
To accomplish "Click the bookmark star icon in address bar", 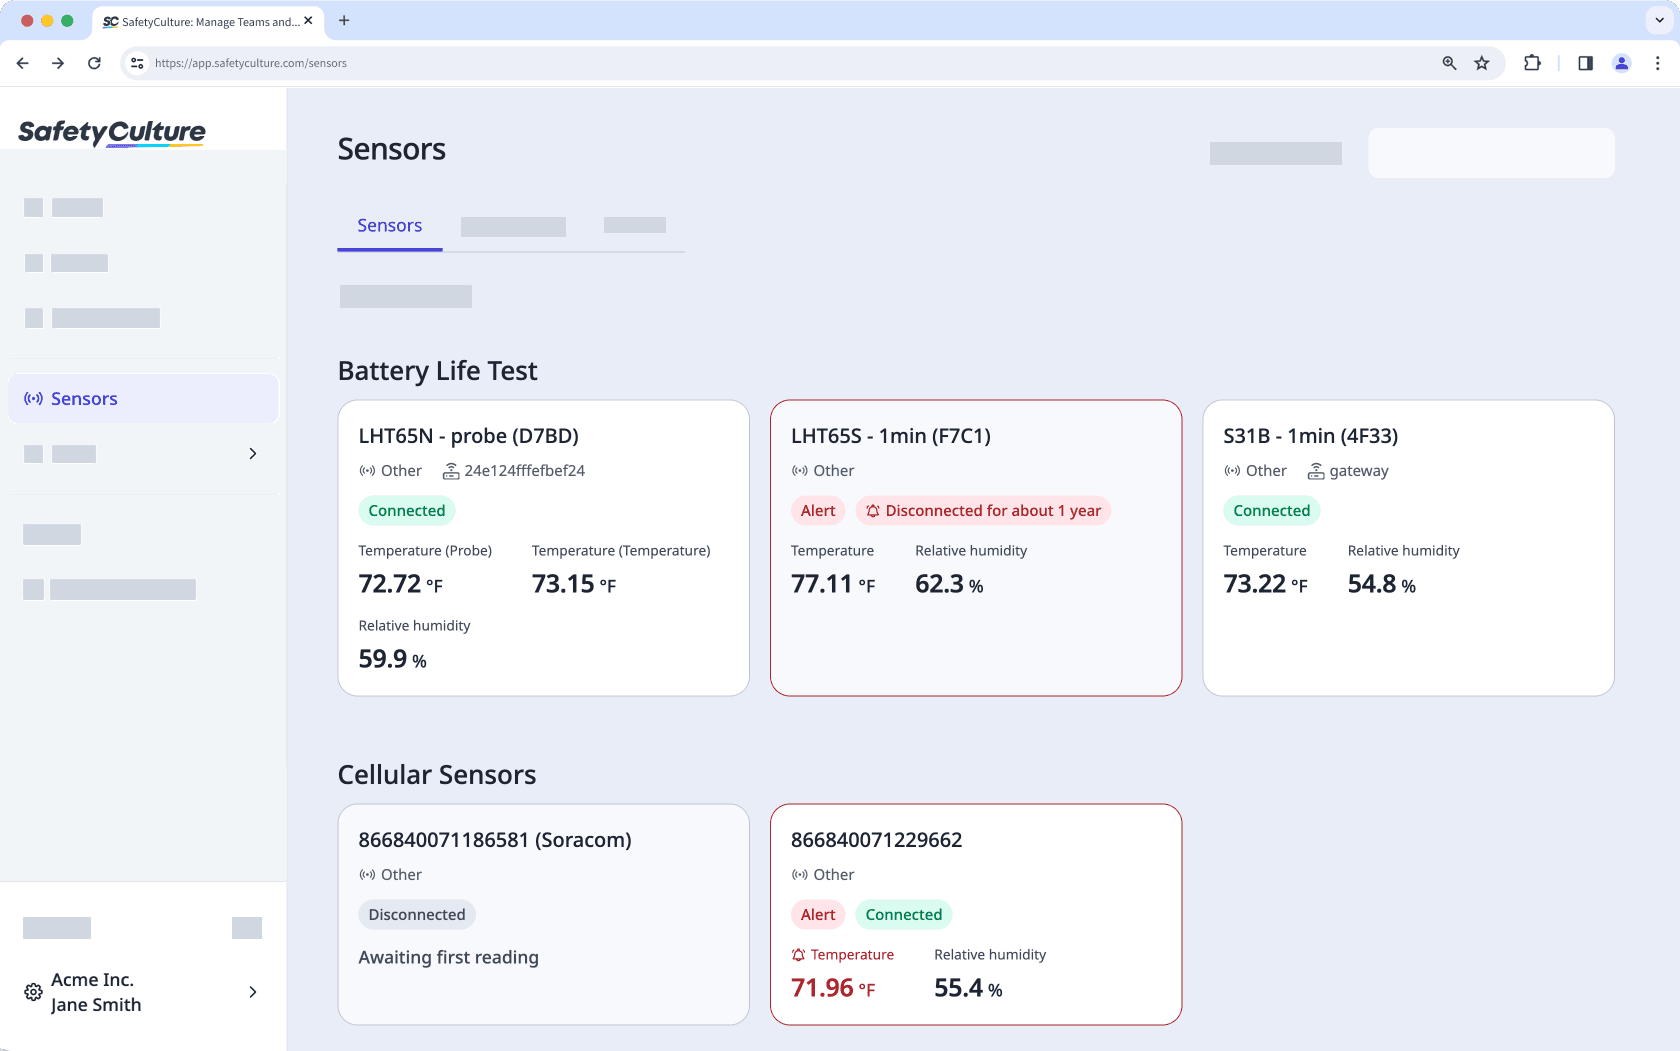I will click(x=1482, y=63).
